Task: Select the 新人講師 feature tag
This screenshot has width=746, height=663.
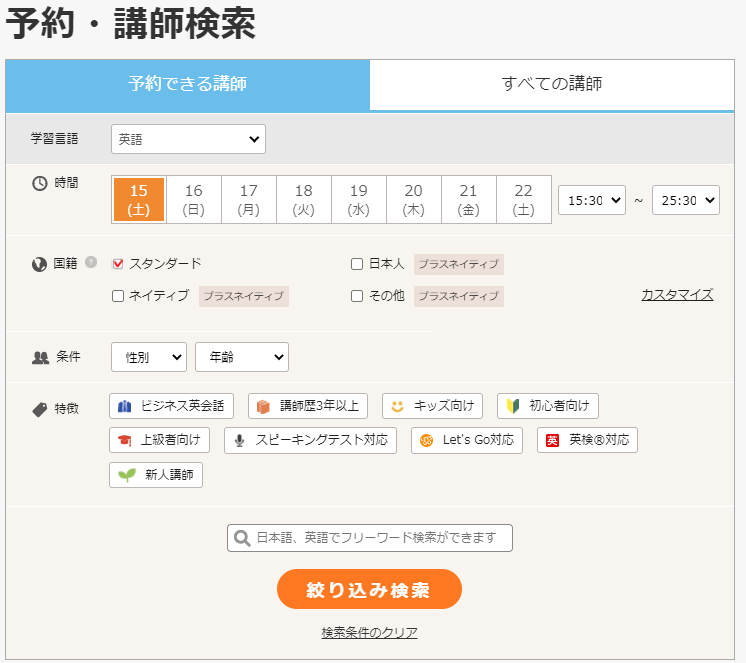Action: pos(156,475)
